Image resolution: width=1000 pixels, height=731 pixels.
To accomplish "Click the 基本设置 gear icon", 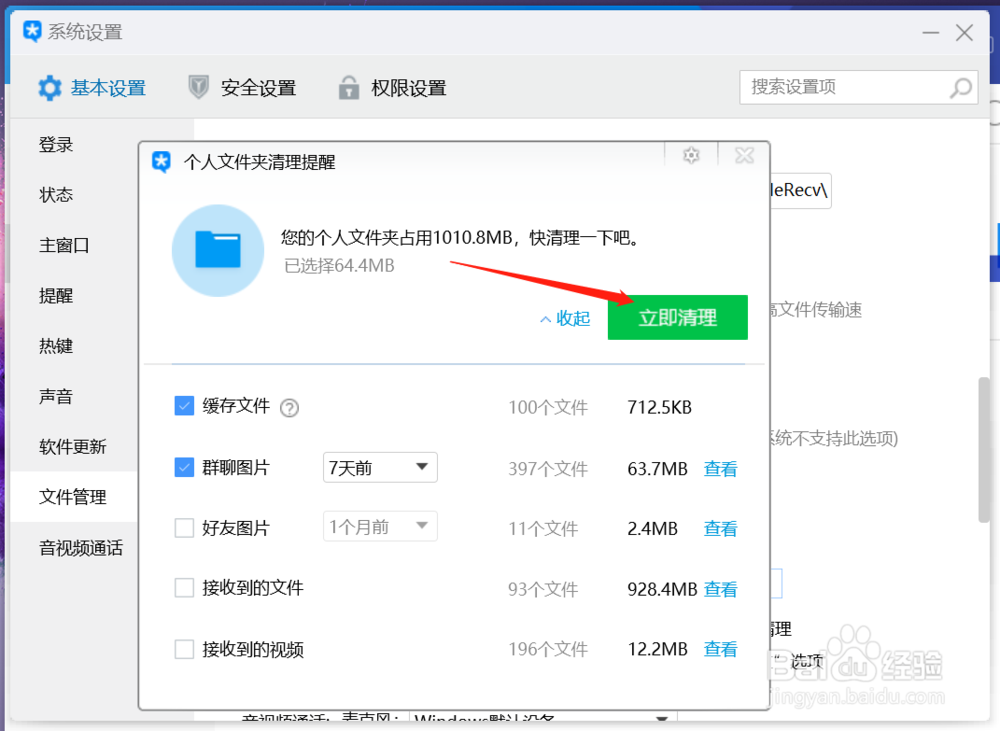I will [x=49, y=87].
